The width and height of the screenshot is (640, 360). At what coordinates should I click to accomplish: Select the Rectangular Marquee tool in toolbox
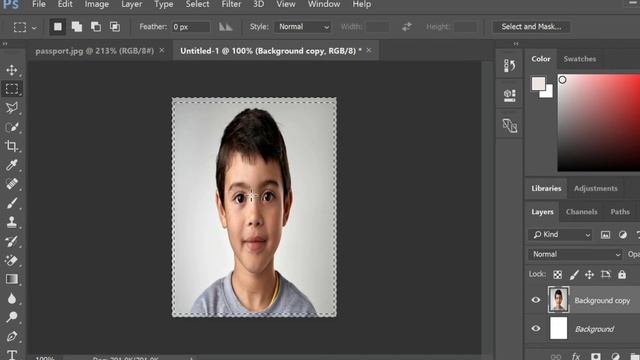point(11,89)
